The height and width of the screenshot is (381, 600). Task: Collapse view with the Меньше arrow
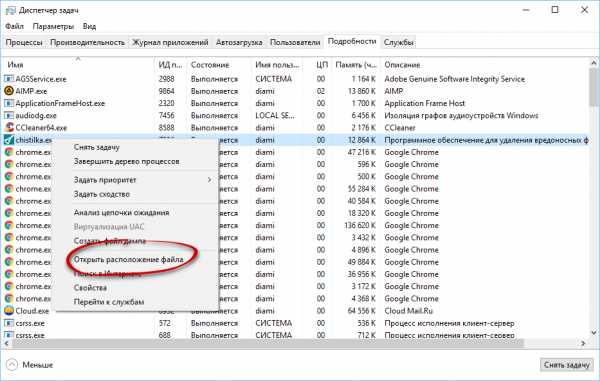pos(12,365)
